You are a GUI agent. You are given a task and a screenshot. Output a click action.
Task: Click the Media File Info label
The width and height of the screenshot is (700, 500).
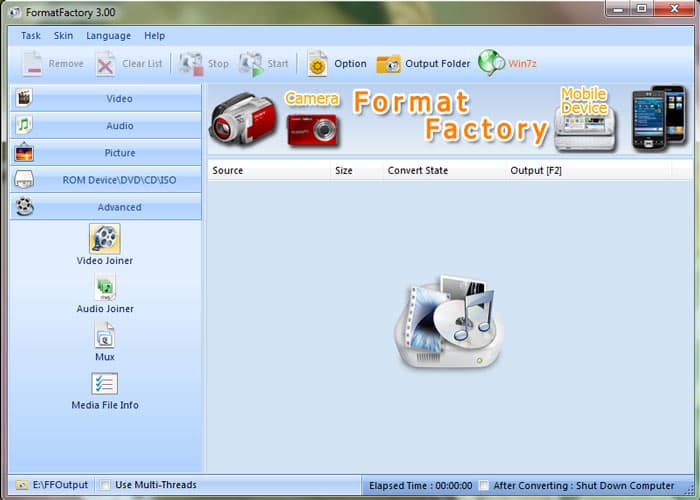[105, 405]
